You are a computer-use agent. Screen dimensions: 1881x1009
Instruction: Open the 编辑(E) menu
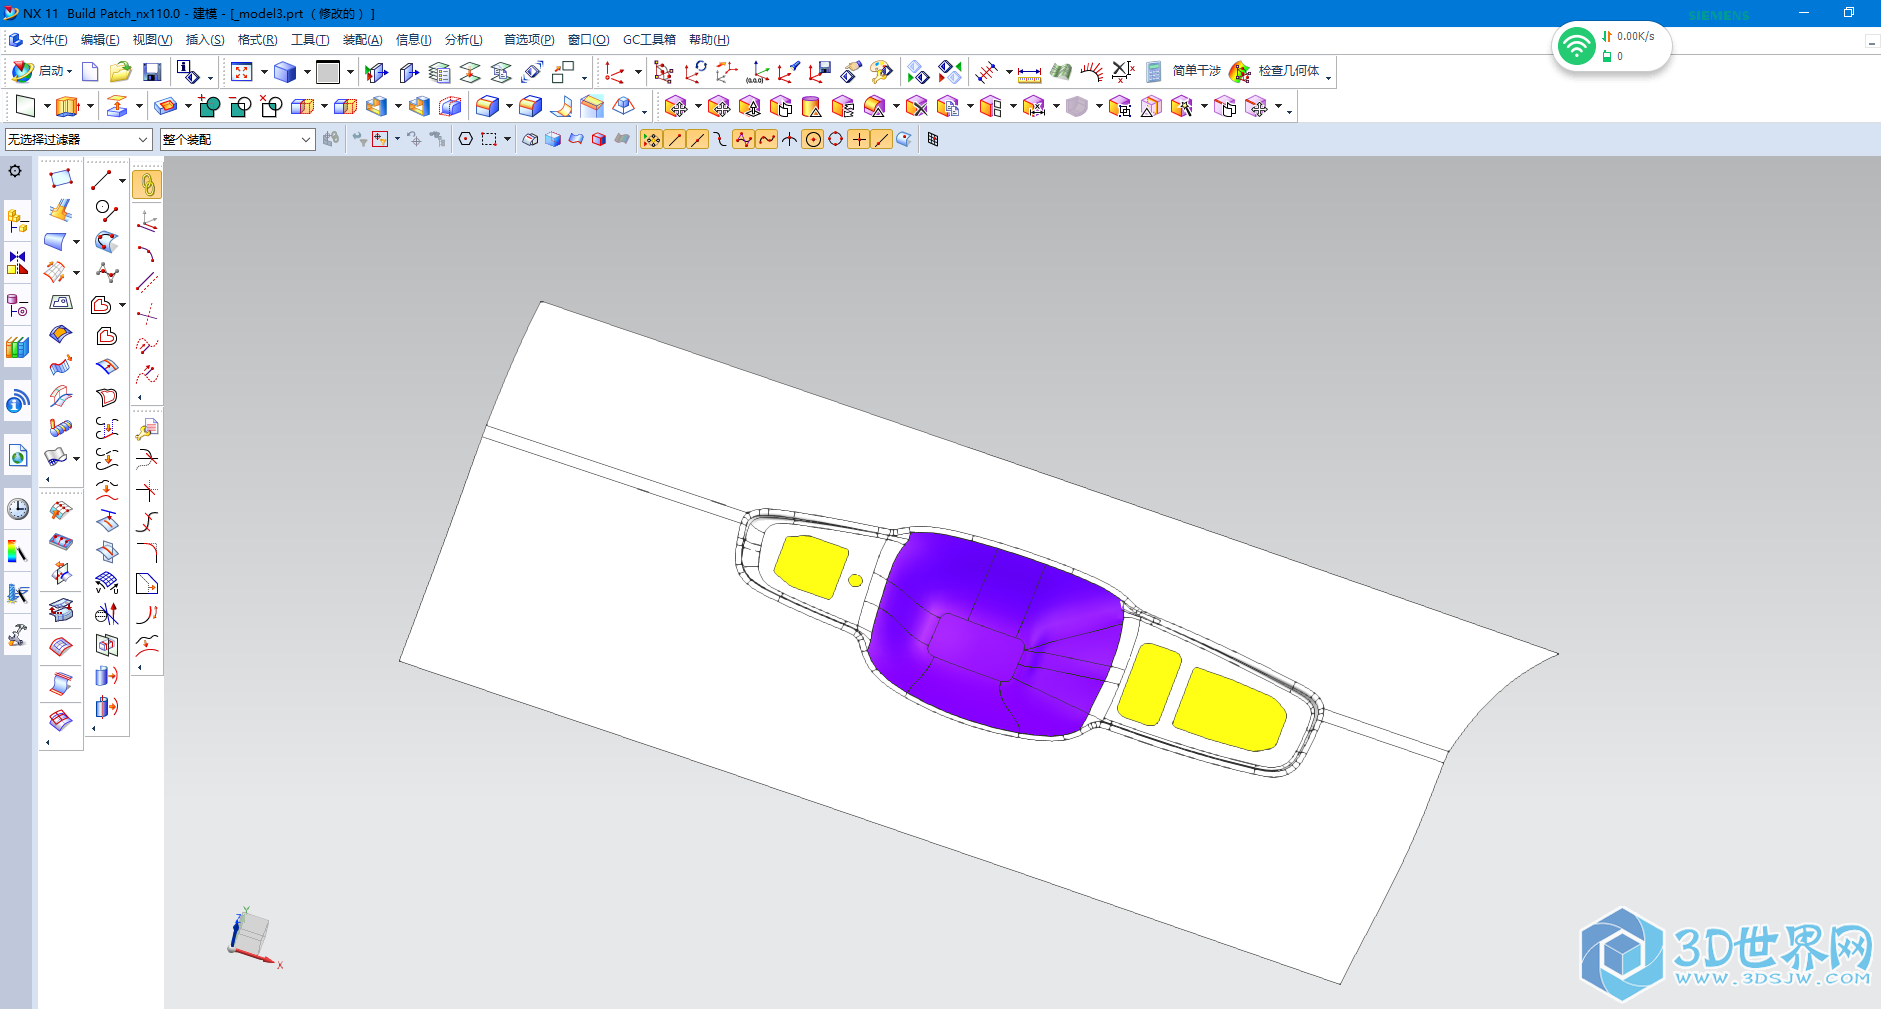100,40
